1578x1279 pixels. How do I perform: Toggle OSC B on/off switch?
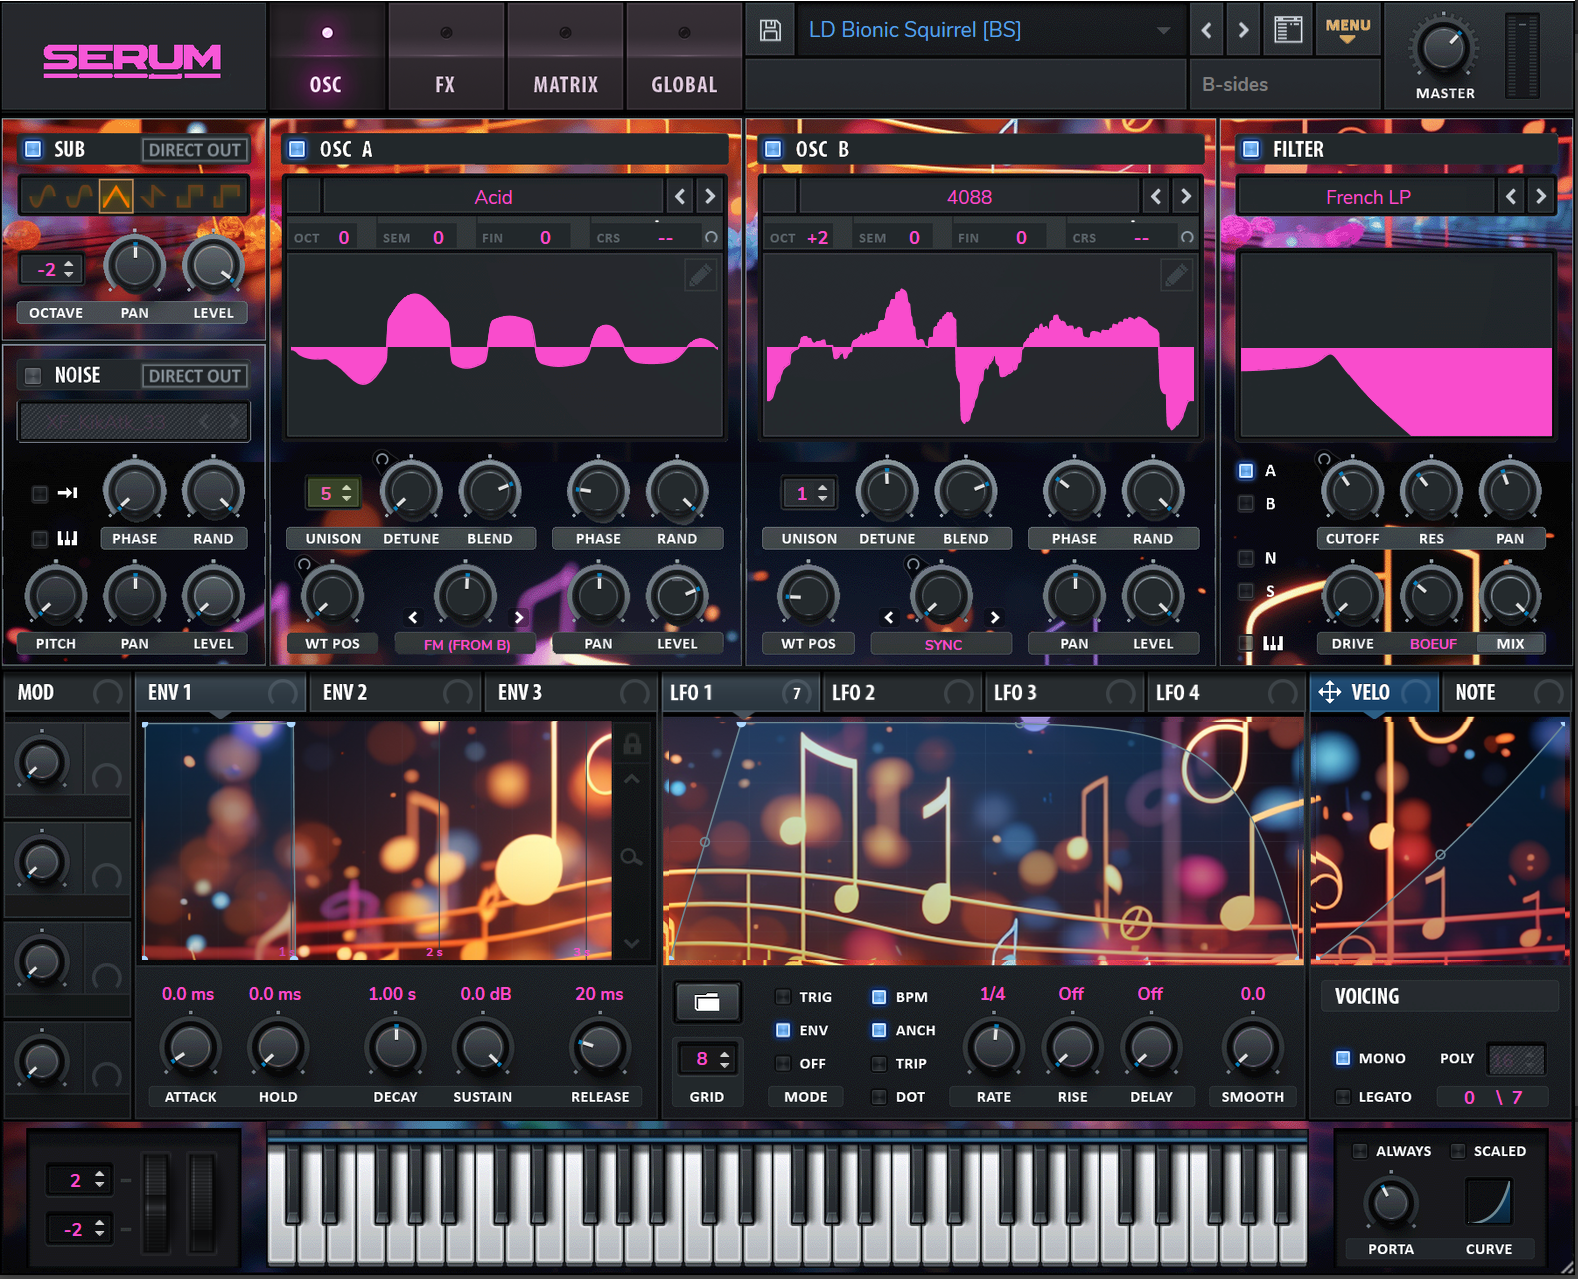pyautogui.click(x=773, y=149)
